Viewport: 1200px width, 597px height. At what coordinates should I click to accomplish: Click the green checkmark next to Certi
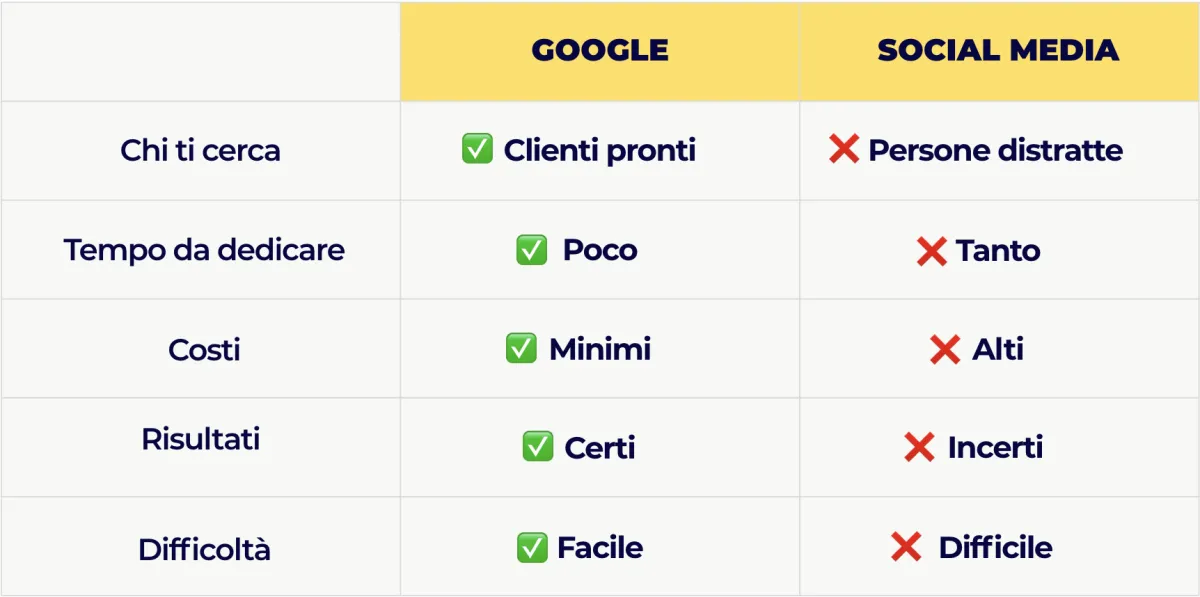[538, 446]
